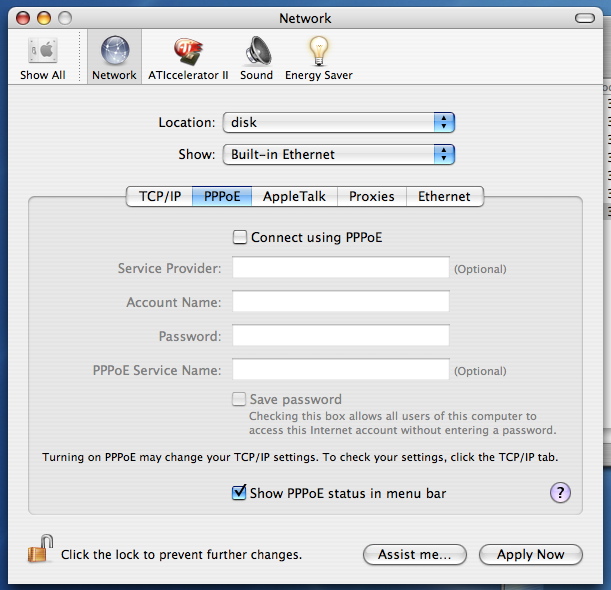Open the Location dropdown showing disk
Screen dimensions: 611x590
(339, 122)
